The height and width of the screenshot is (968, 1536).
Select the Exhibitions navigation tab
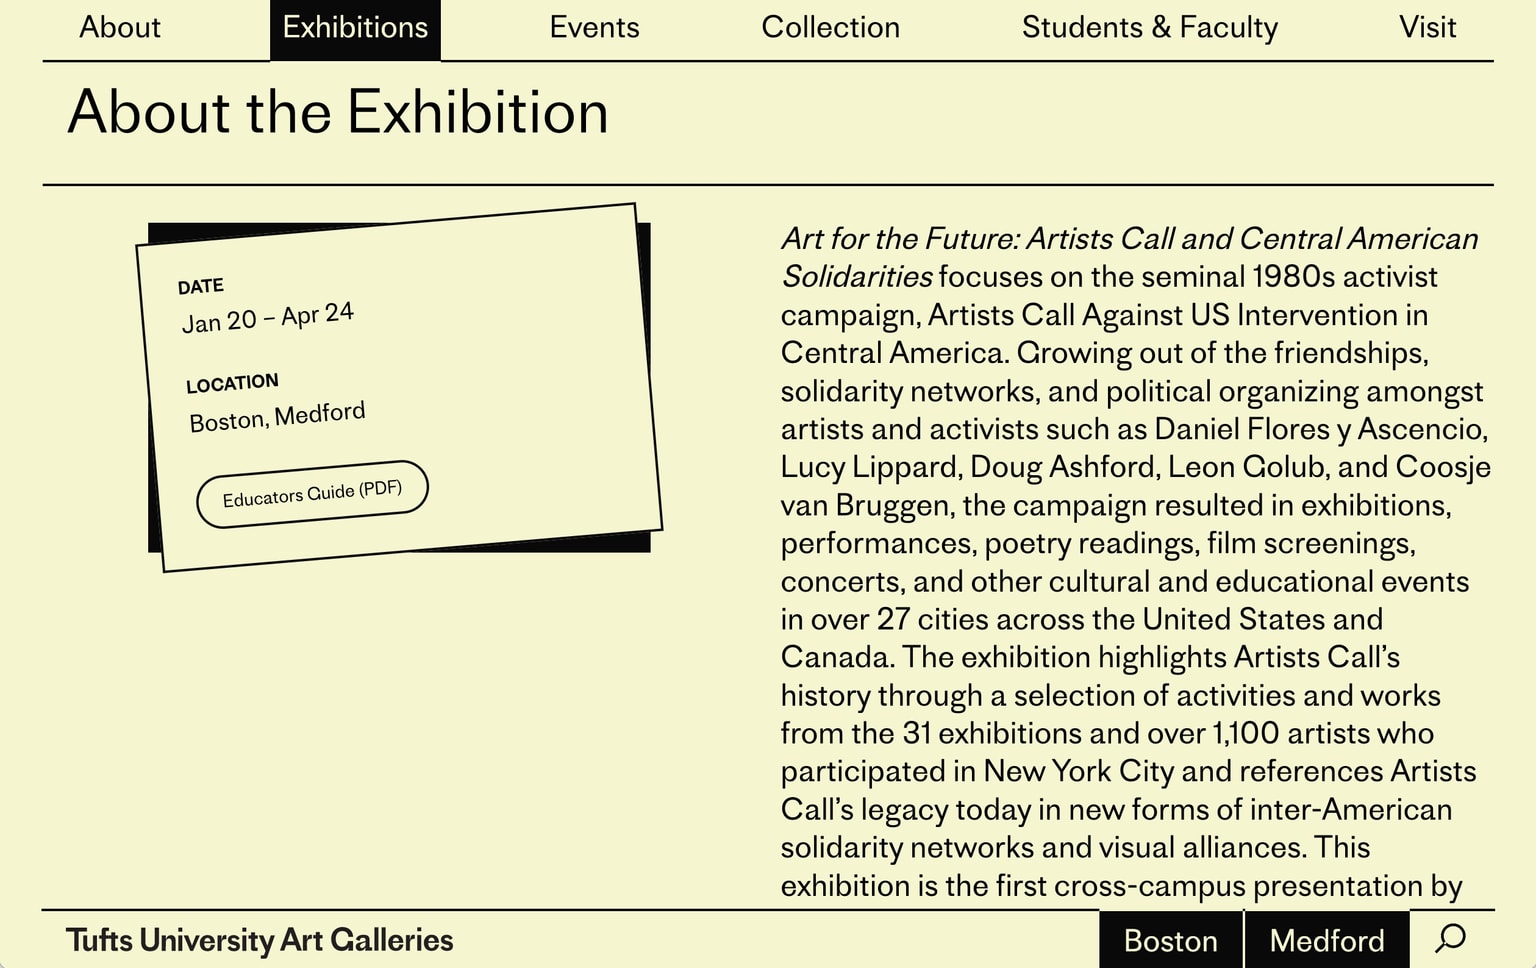coord(355,28)
